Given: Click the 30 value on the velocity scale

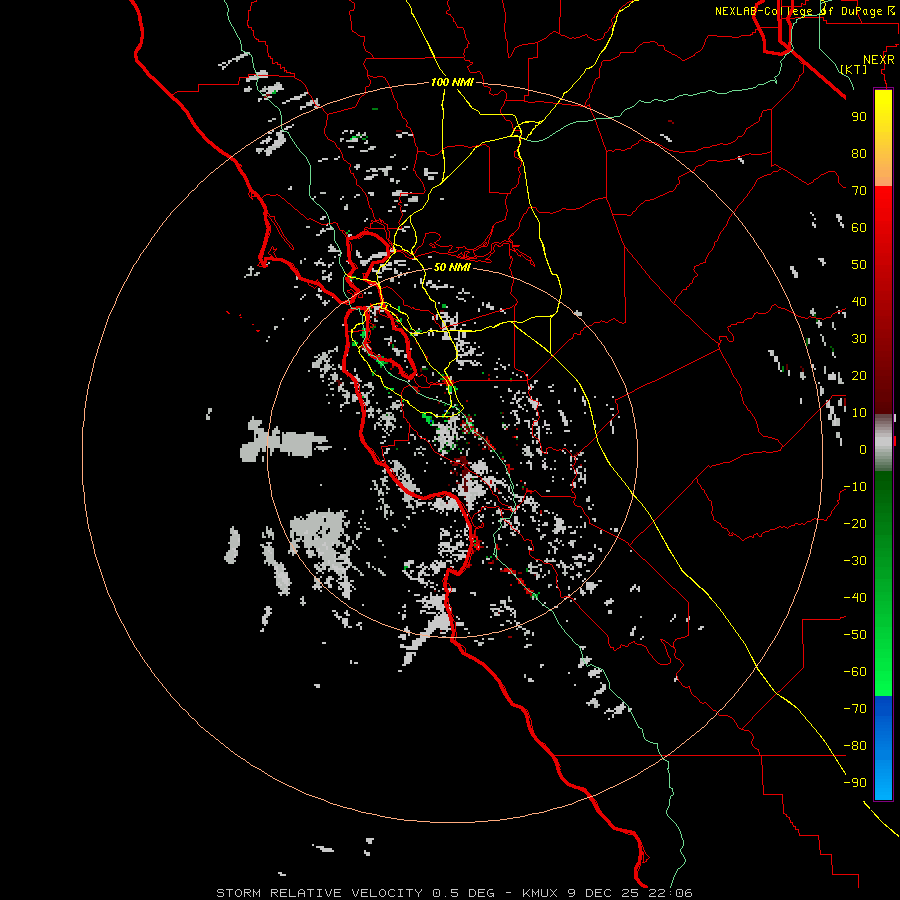Looking at the screenshot, I should click(859, 339).
